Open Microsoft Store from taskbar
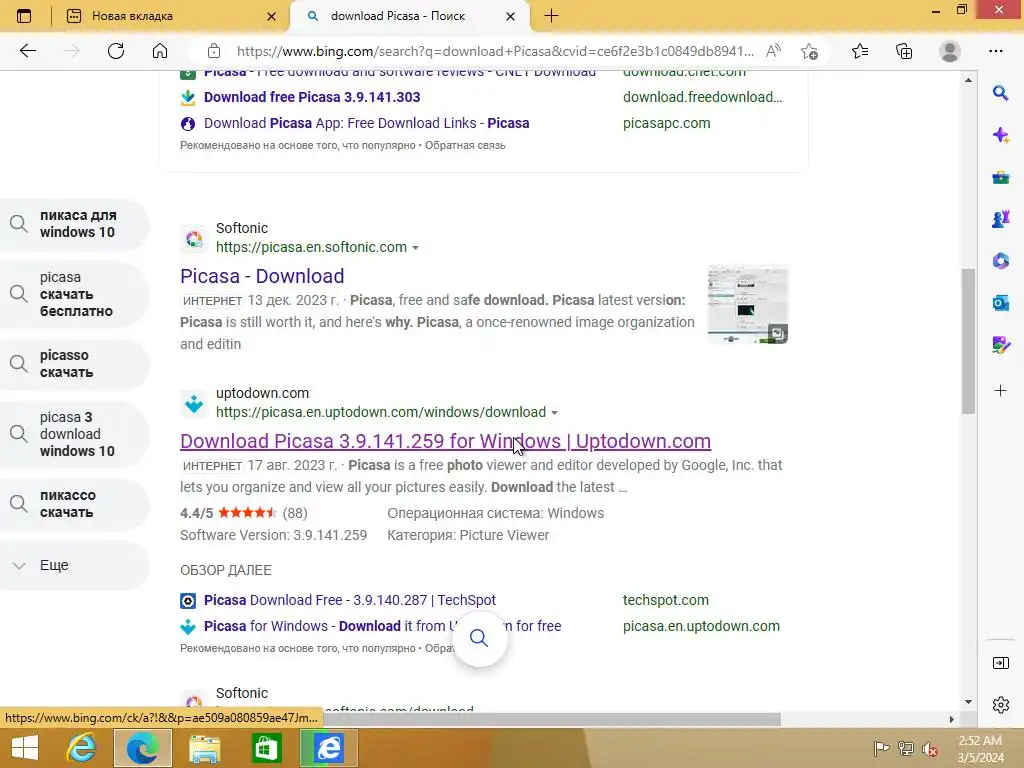 266,748
